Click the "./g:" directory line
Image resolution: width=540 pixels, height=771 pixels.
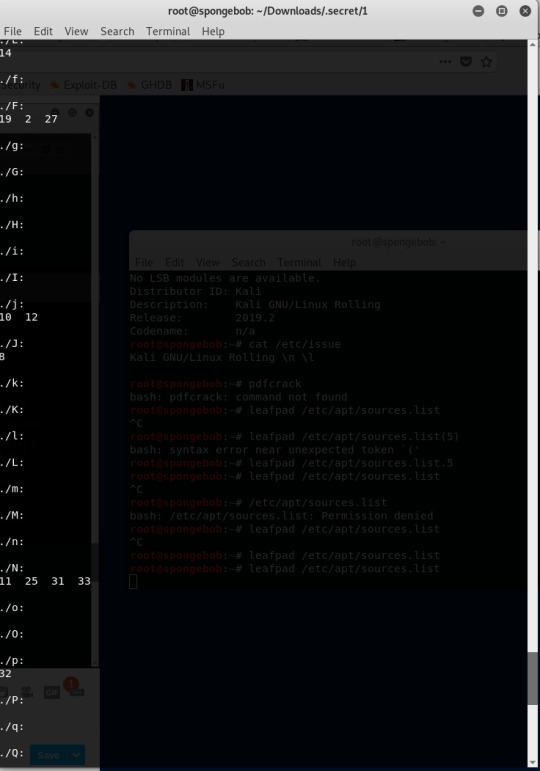12,146
